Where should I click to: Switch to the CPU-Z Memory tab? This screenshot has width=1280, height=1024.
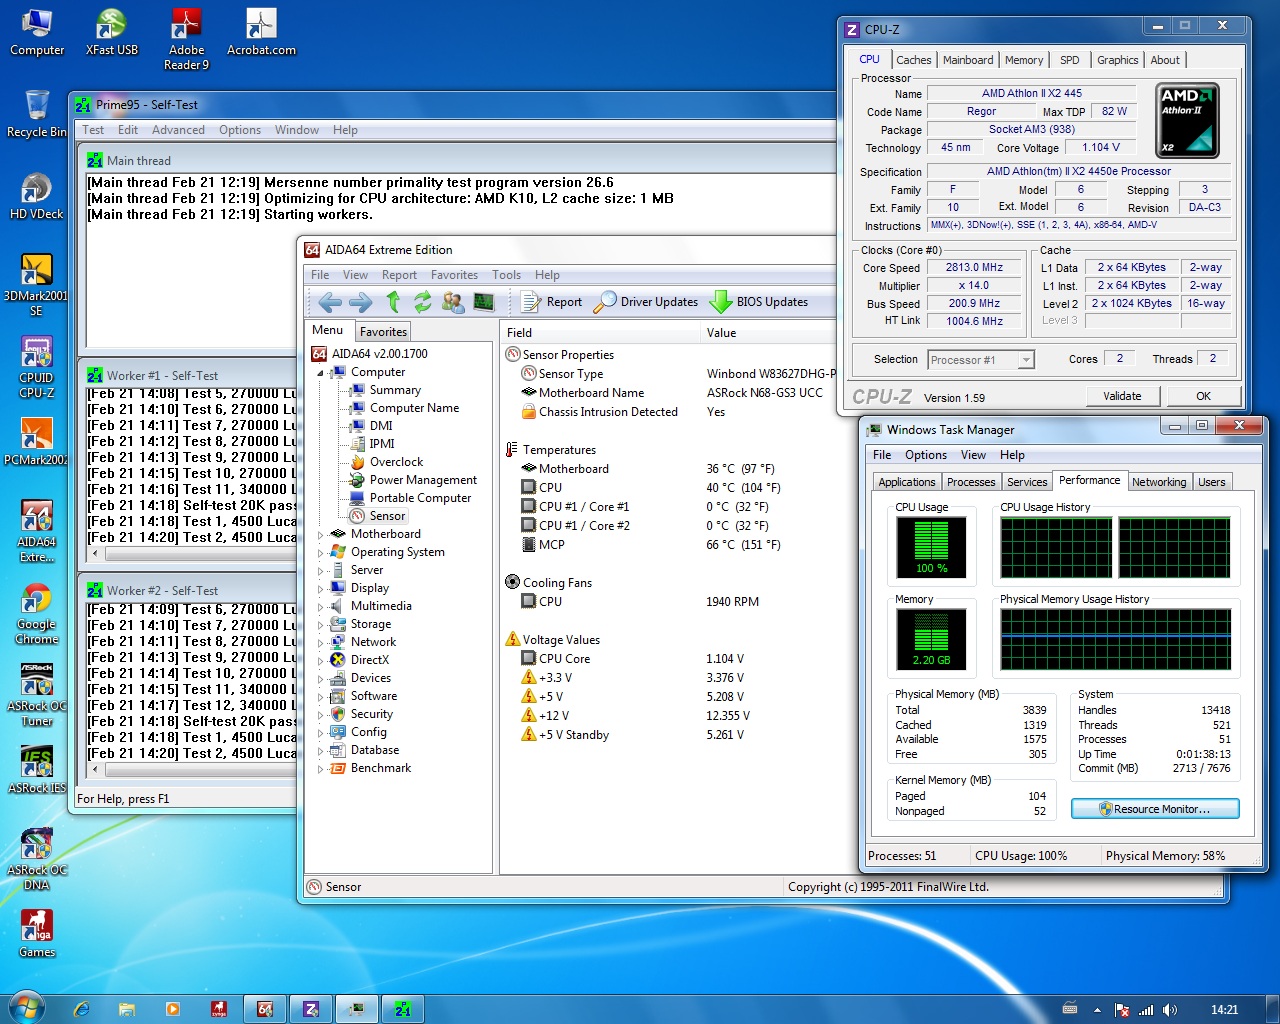[x=1024, y=60]
